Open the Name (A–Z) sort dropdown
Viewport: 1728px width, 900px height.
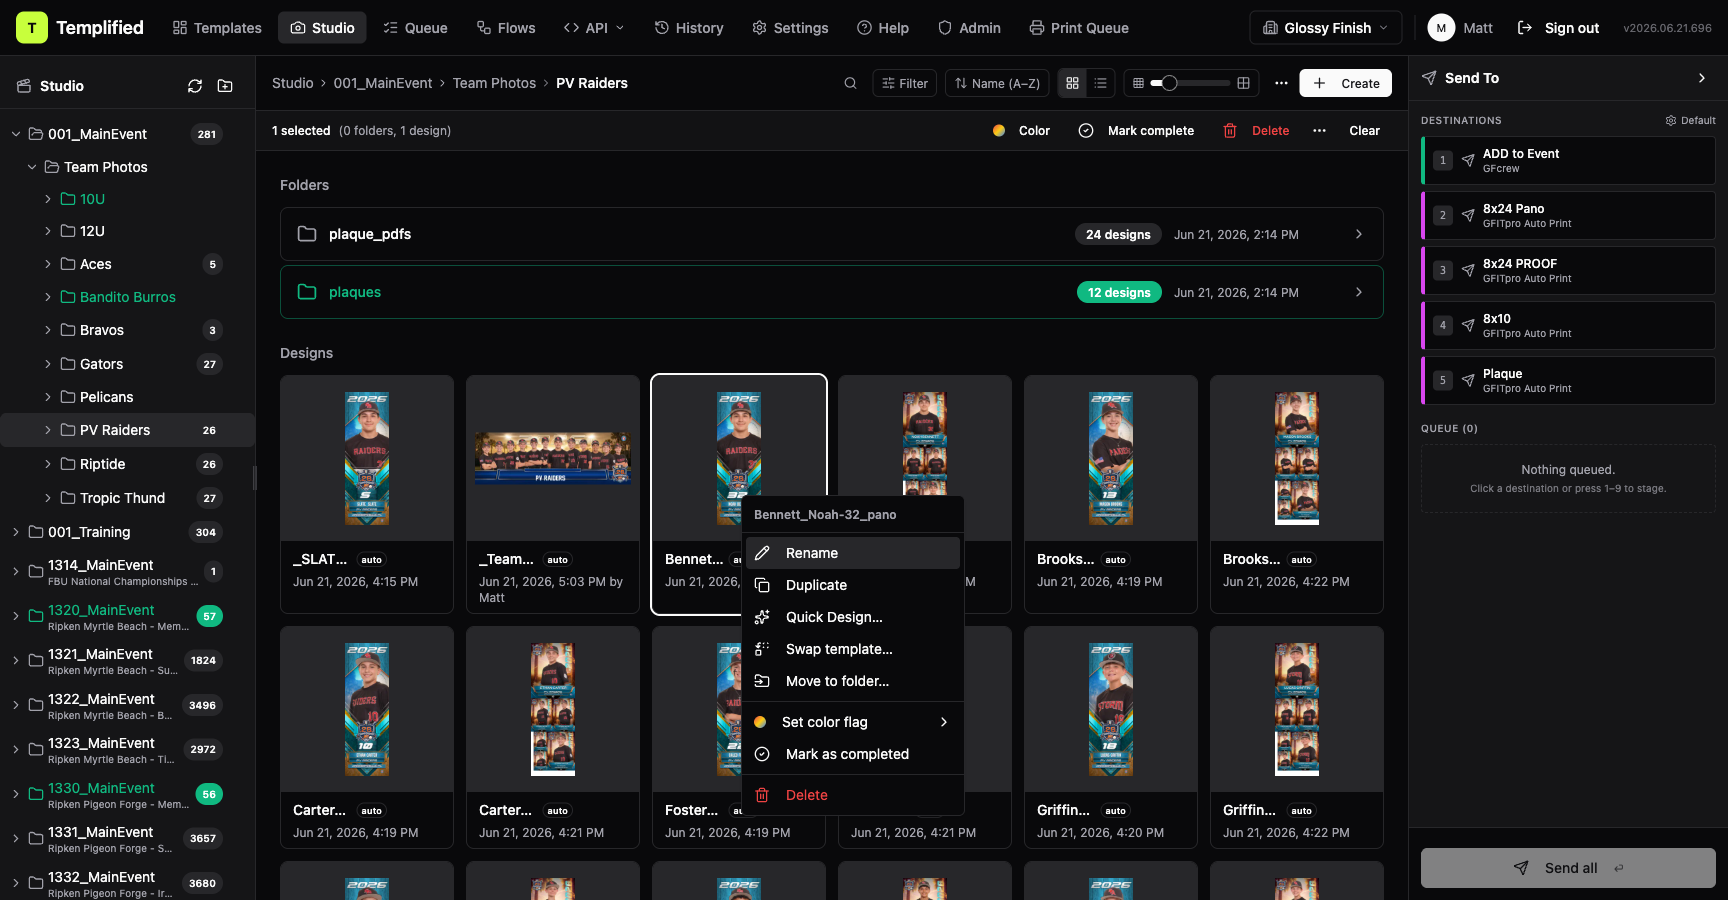coord(997,83)
